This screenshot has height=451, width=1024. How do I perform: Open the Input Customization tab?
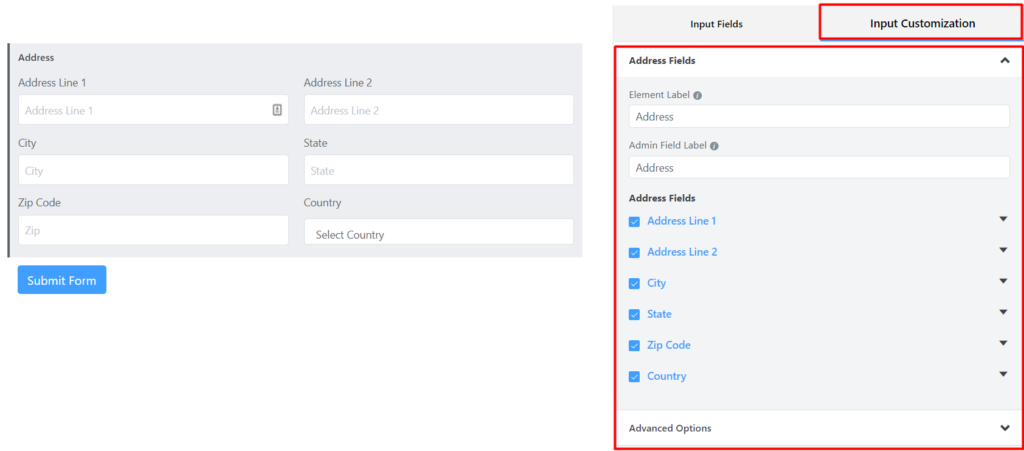click(x=922, y=23)
